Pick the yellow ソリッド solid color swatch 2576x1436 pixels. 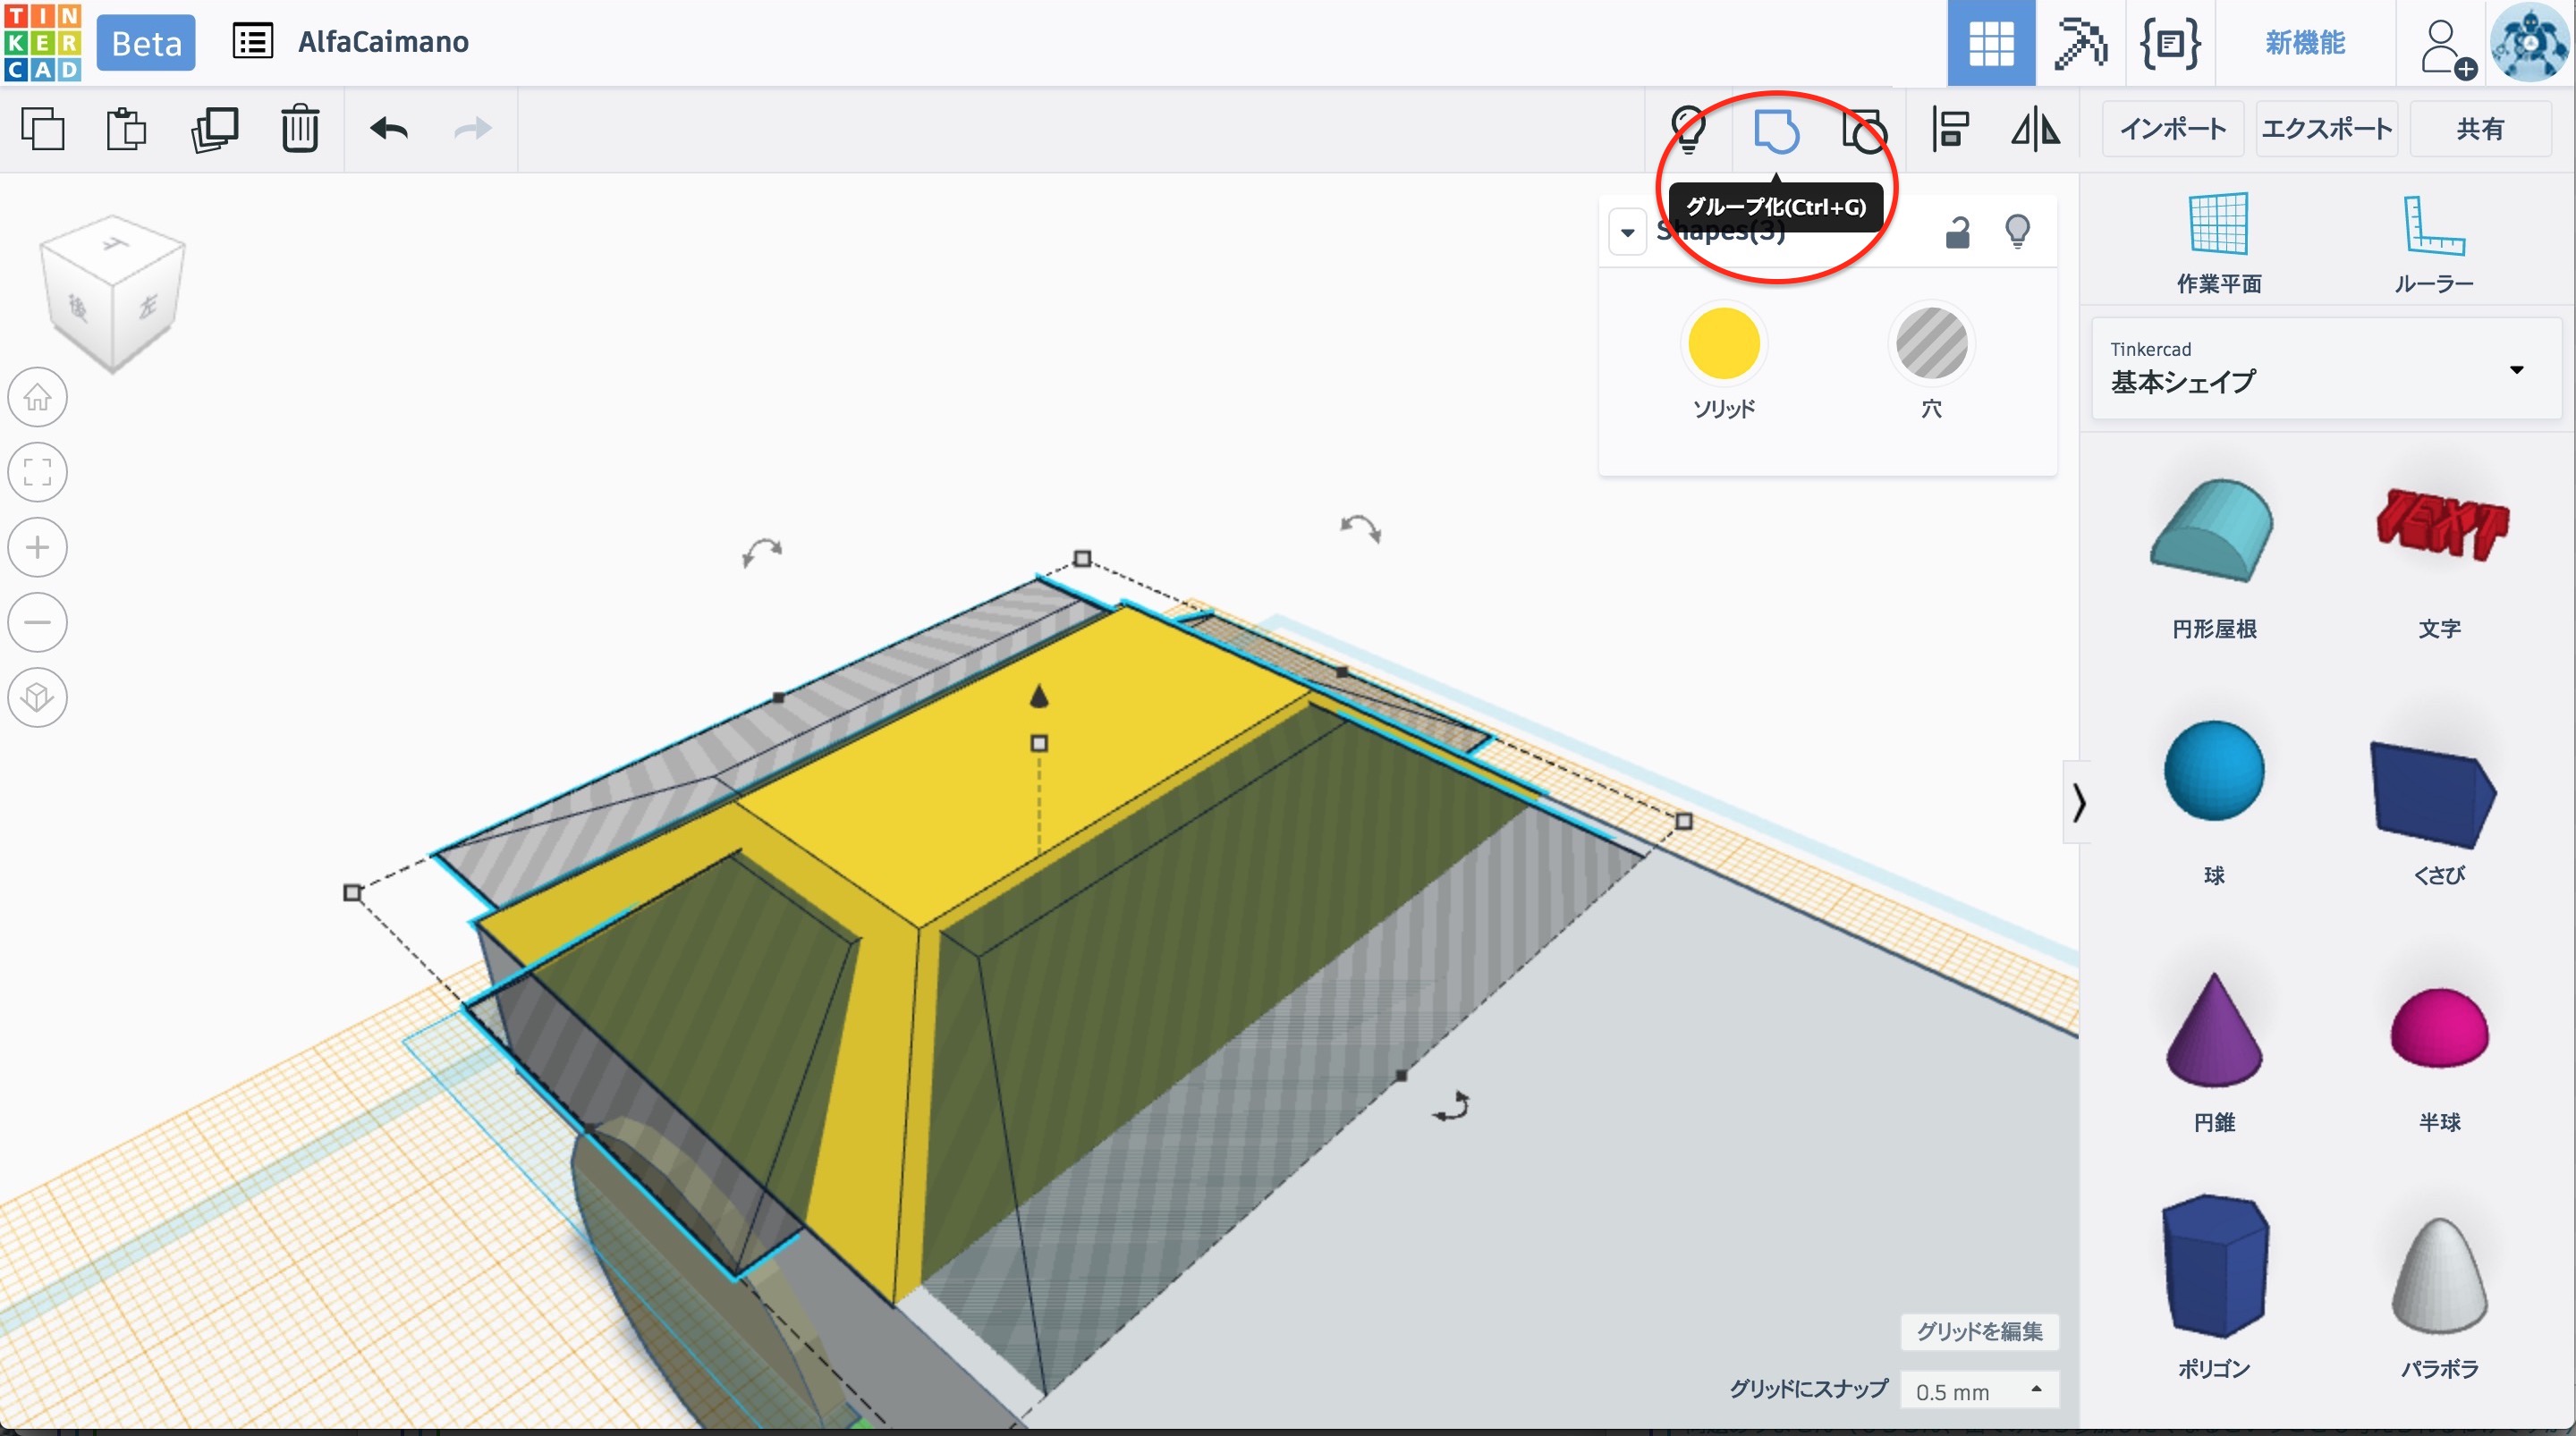pos(1723,345)
